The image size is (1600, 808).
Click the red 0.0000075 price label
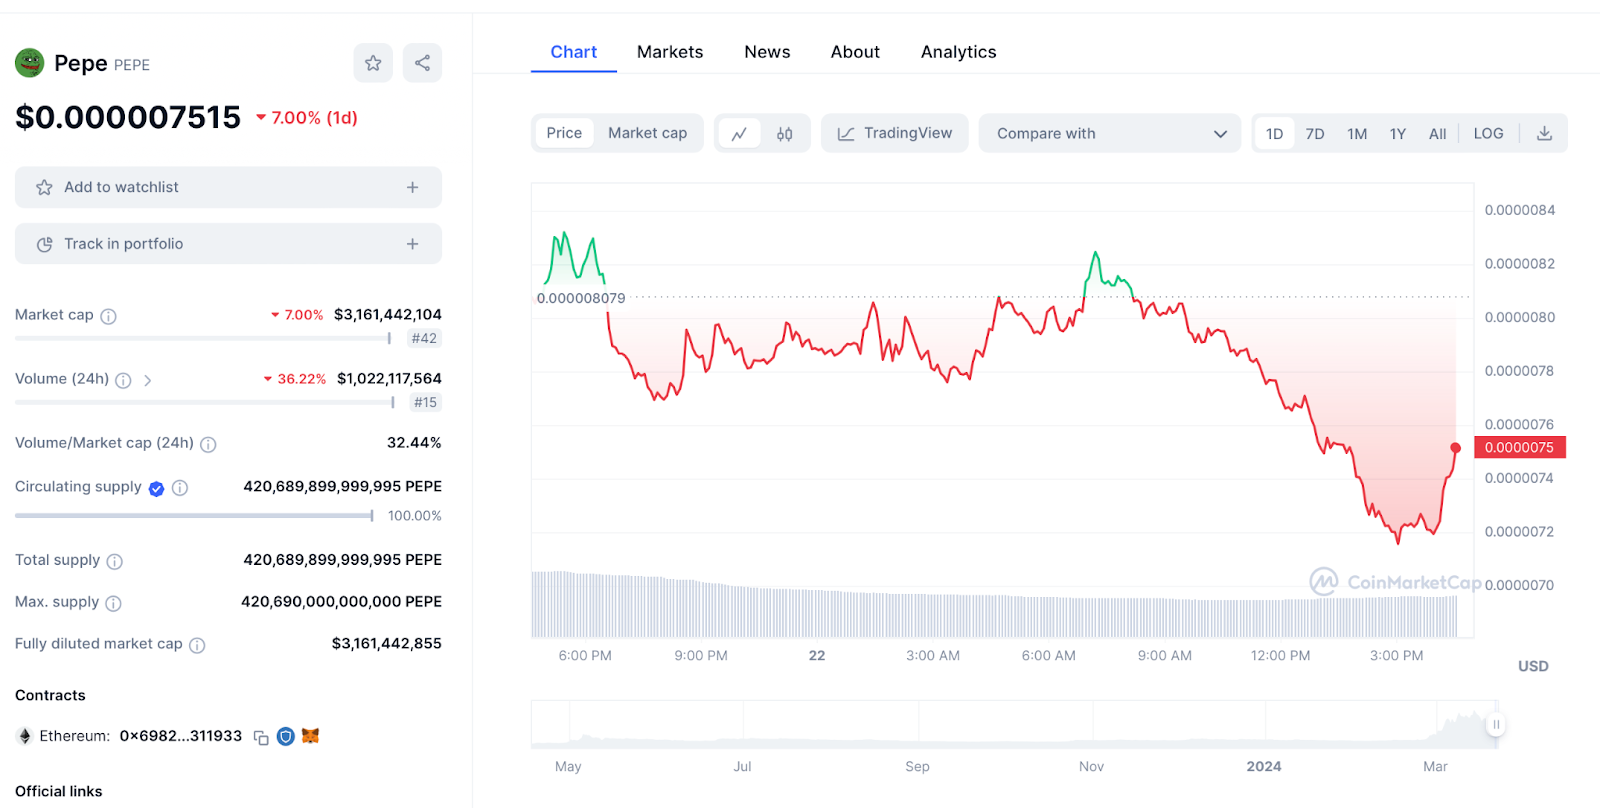1519,447
